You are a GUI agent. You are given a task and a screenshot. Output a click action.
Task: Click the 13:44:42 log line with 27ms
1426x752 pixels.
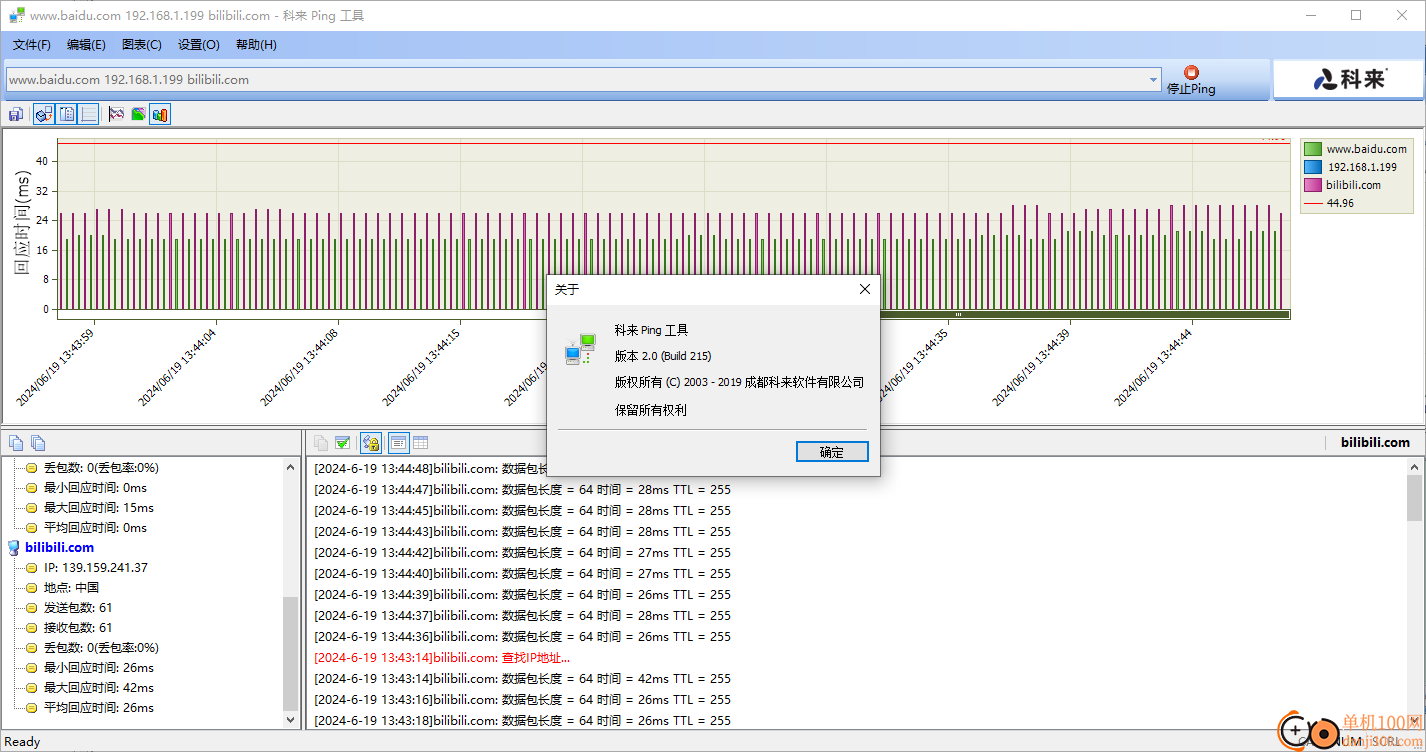pos(522,552)
